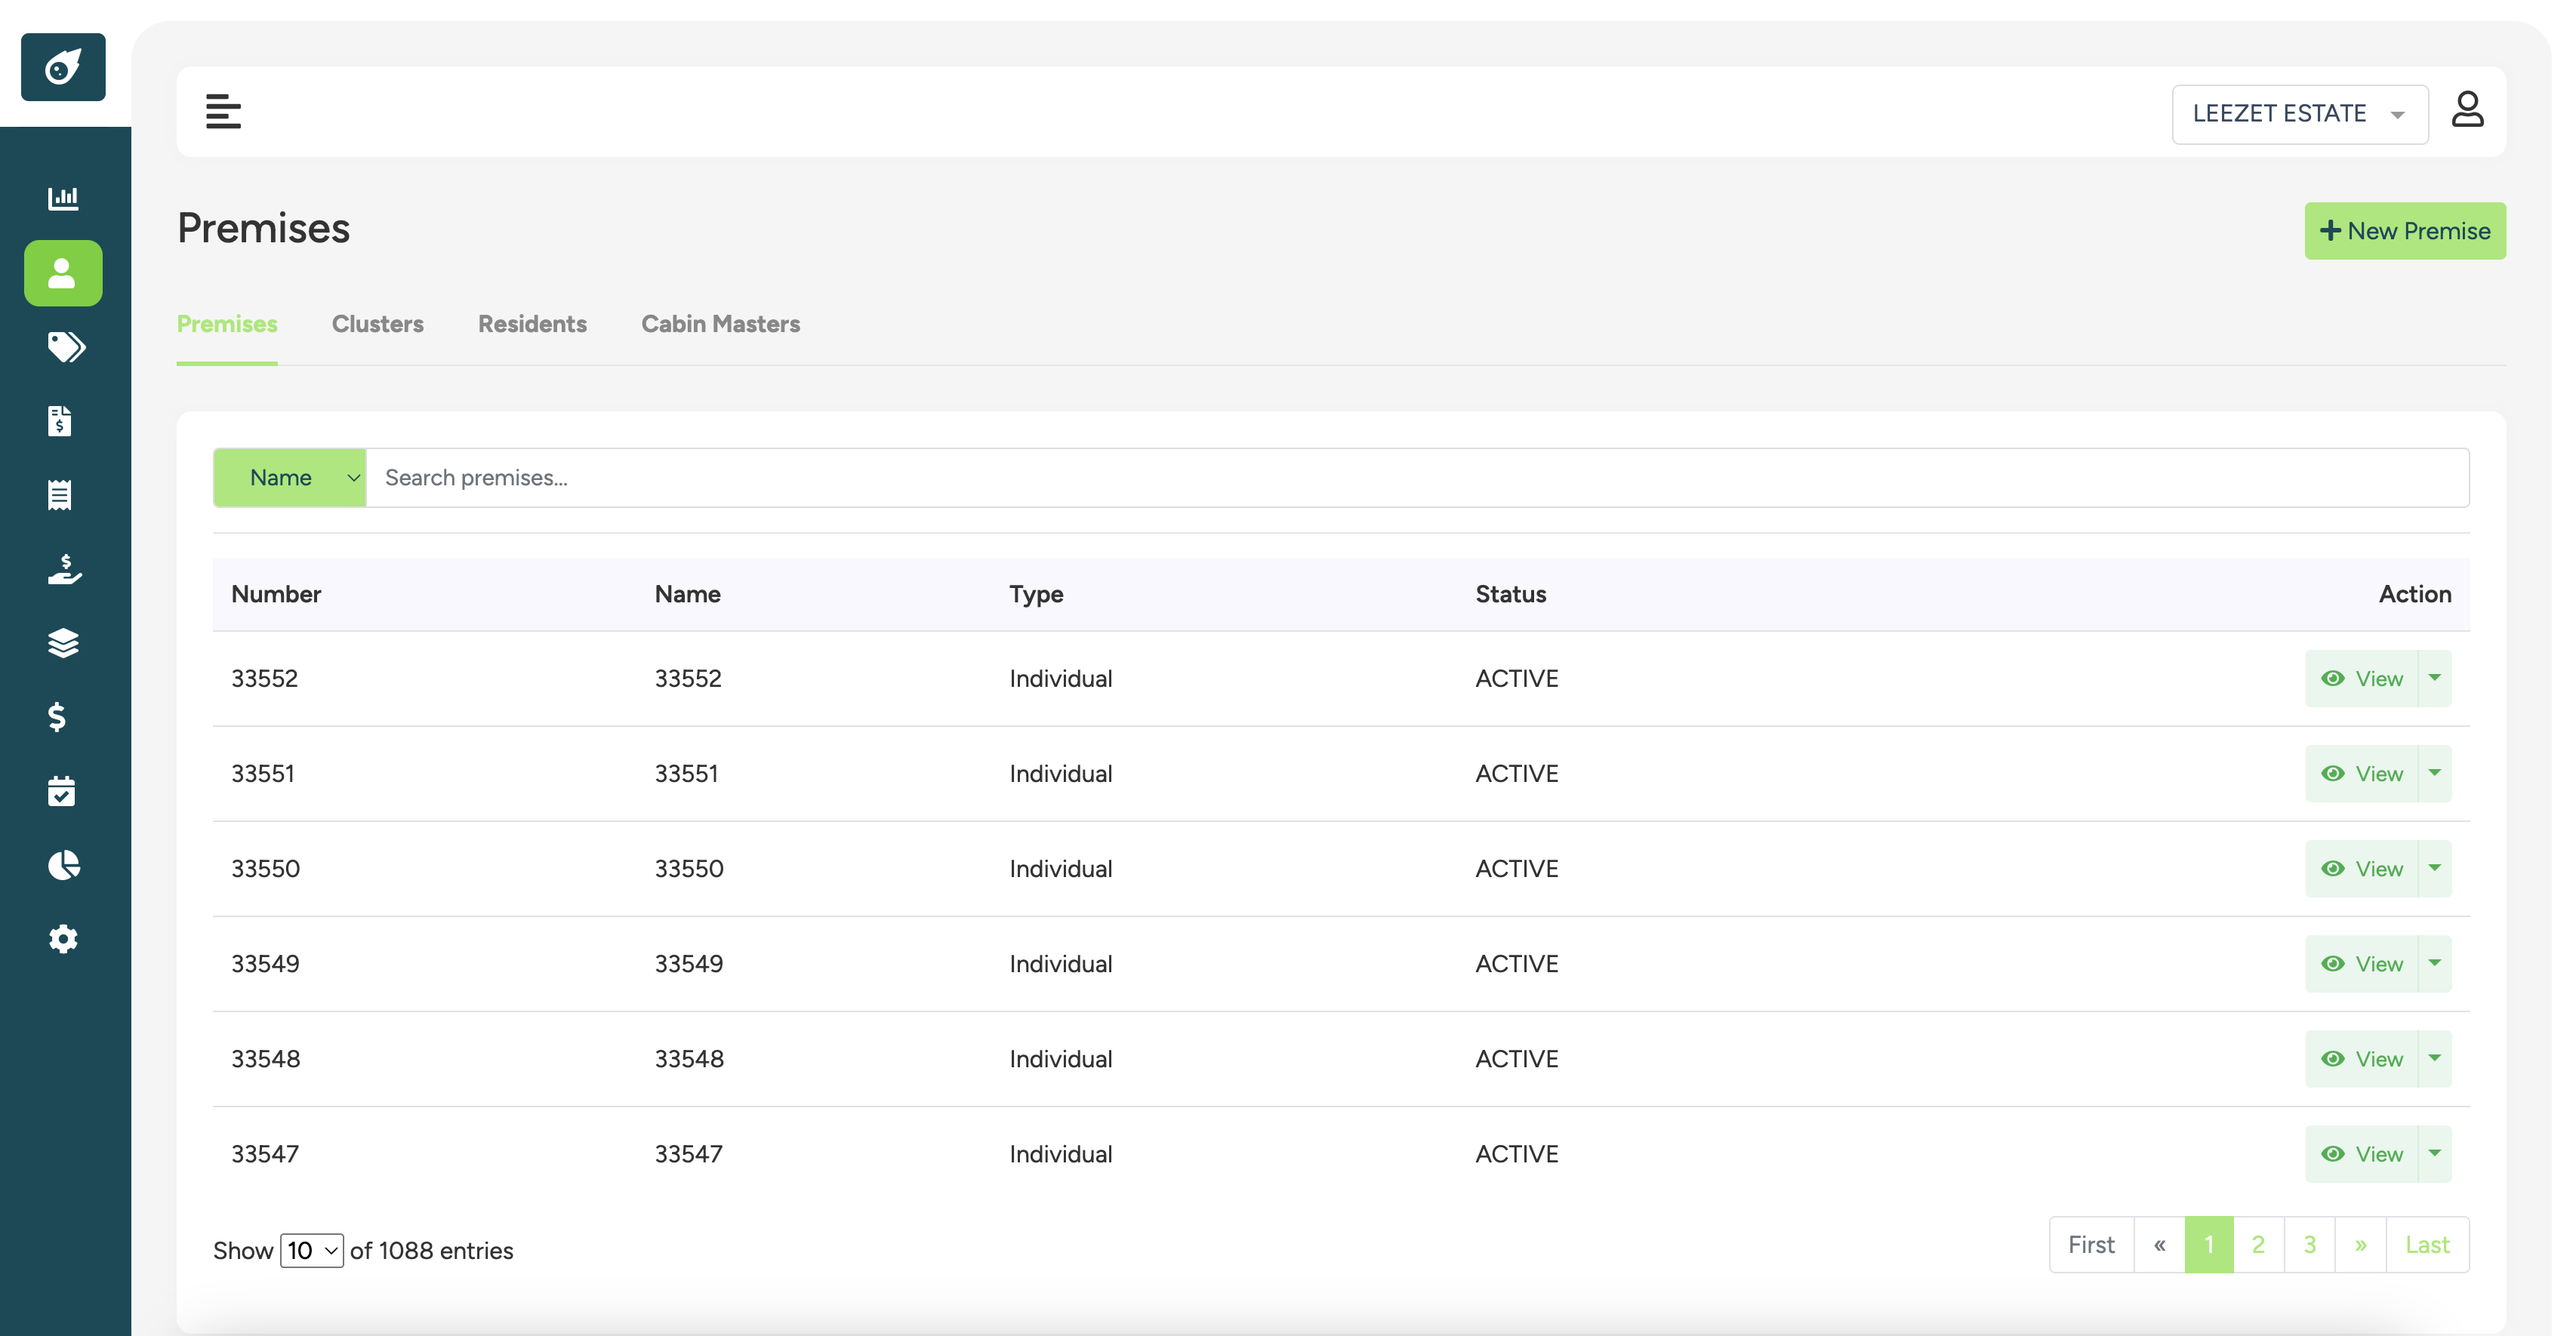This screenshot has width=2576, height=1336.
Task: Toggle the hamburger menu icon
Action: pyautogui.click(x=223, y=111)
